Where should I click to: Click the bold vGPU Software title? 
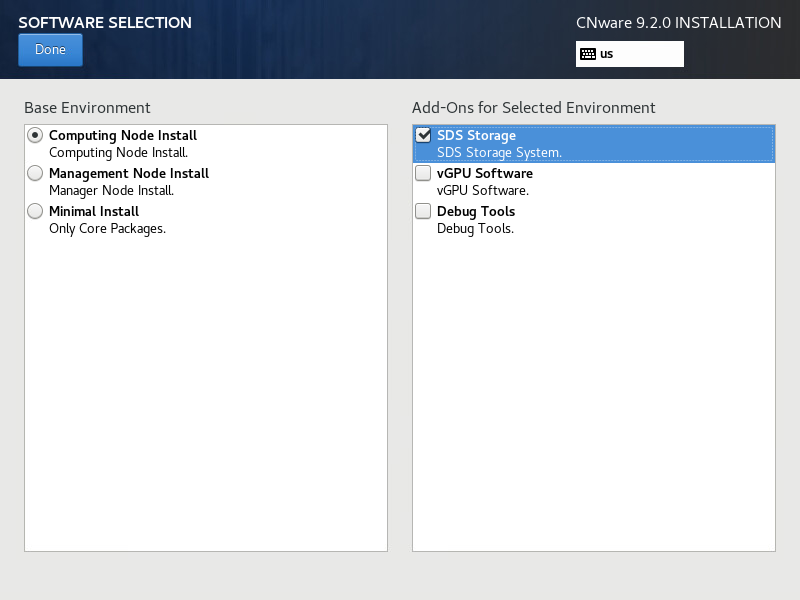[x=485, y=173]
